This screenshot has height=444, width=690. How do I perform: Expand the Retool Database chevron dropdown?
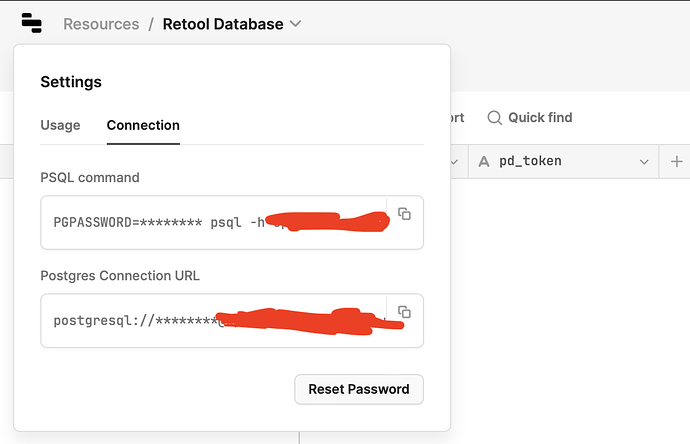click(x=296, y=24)
